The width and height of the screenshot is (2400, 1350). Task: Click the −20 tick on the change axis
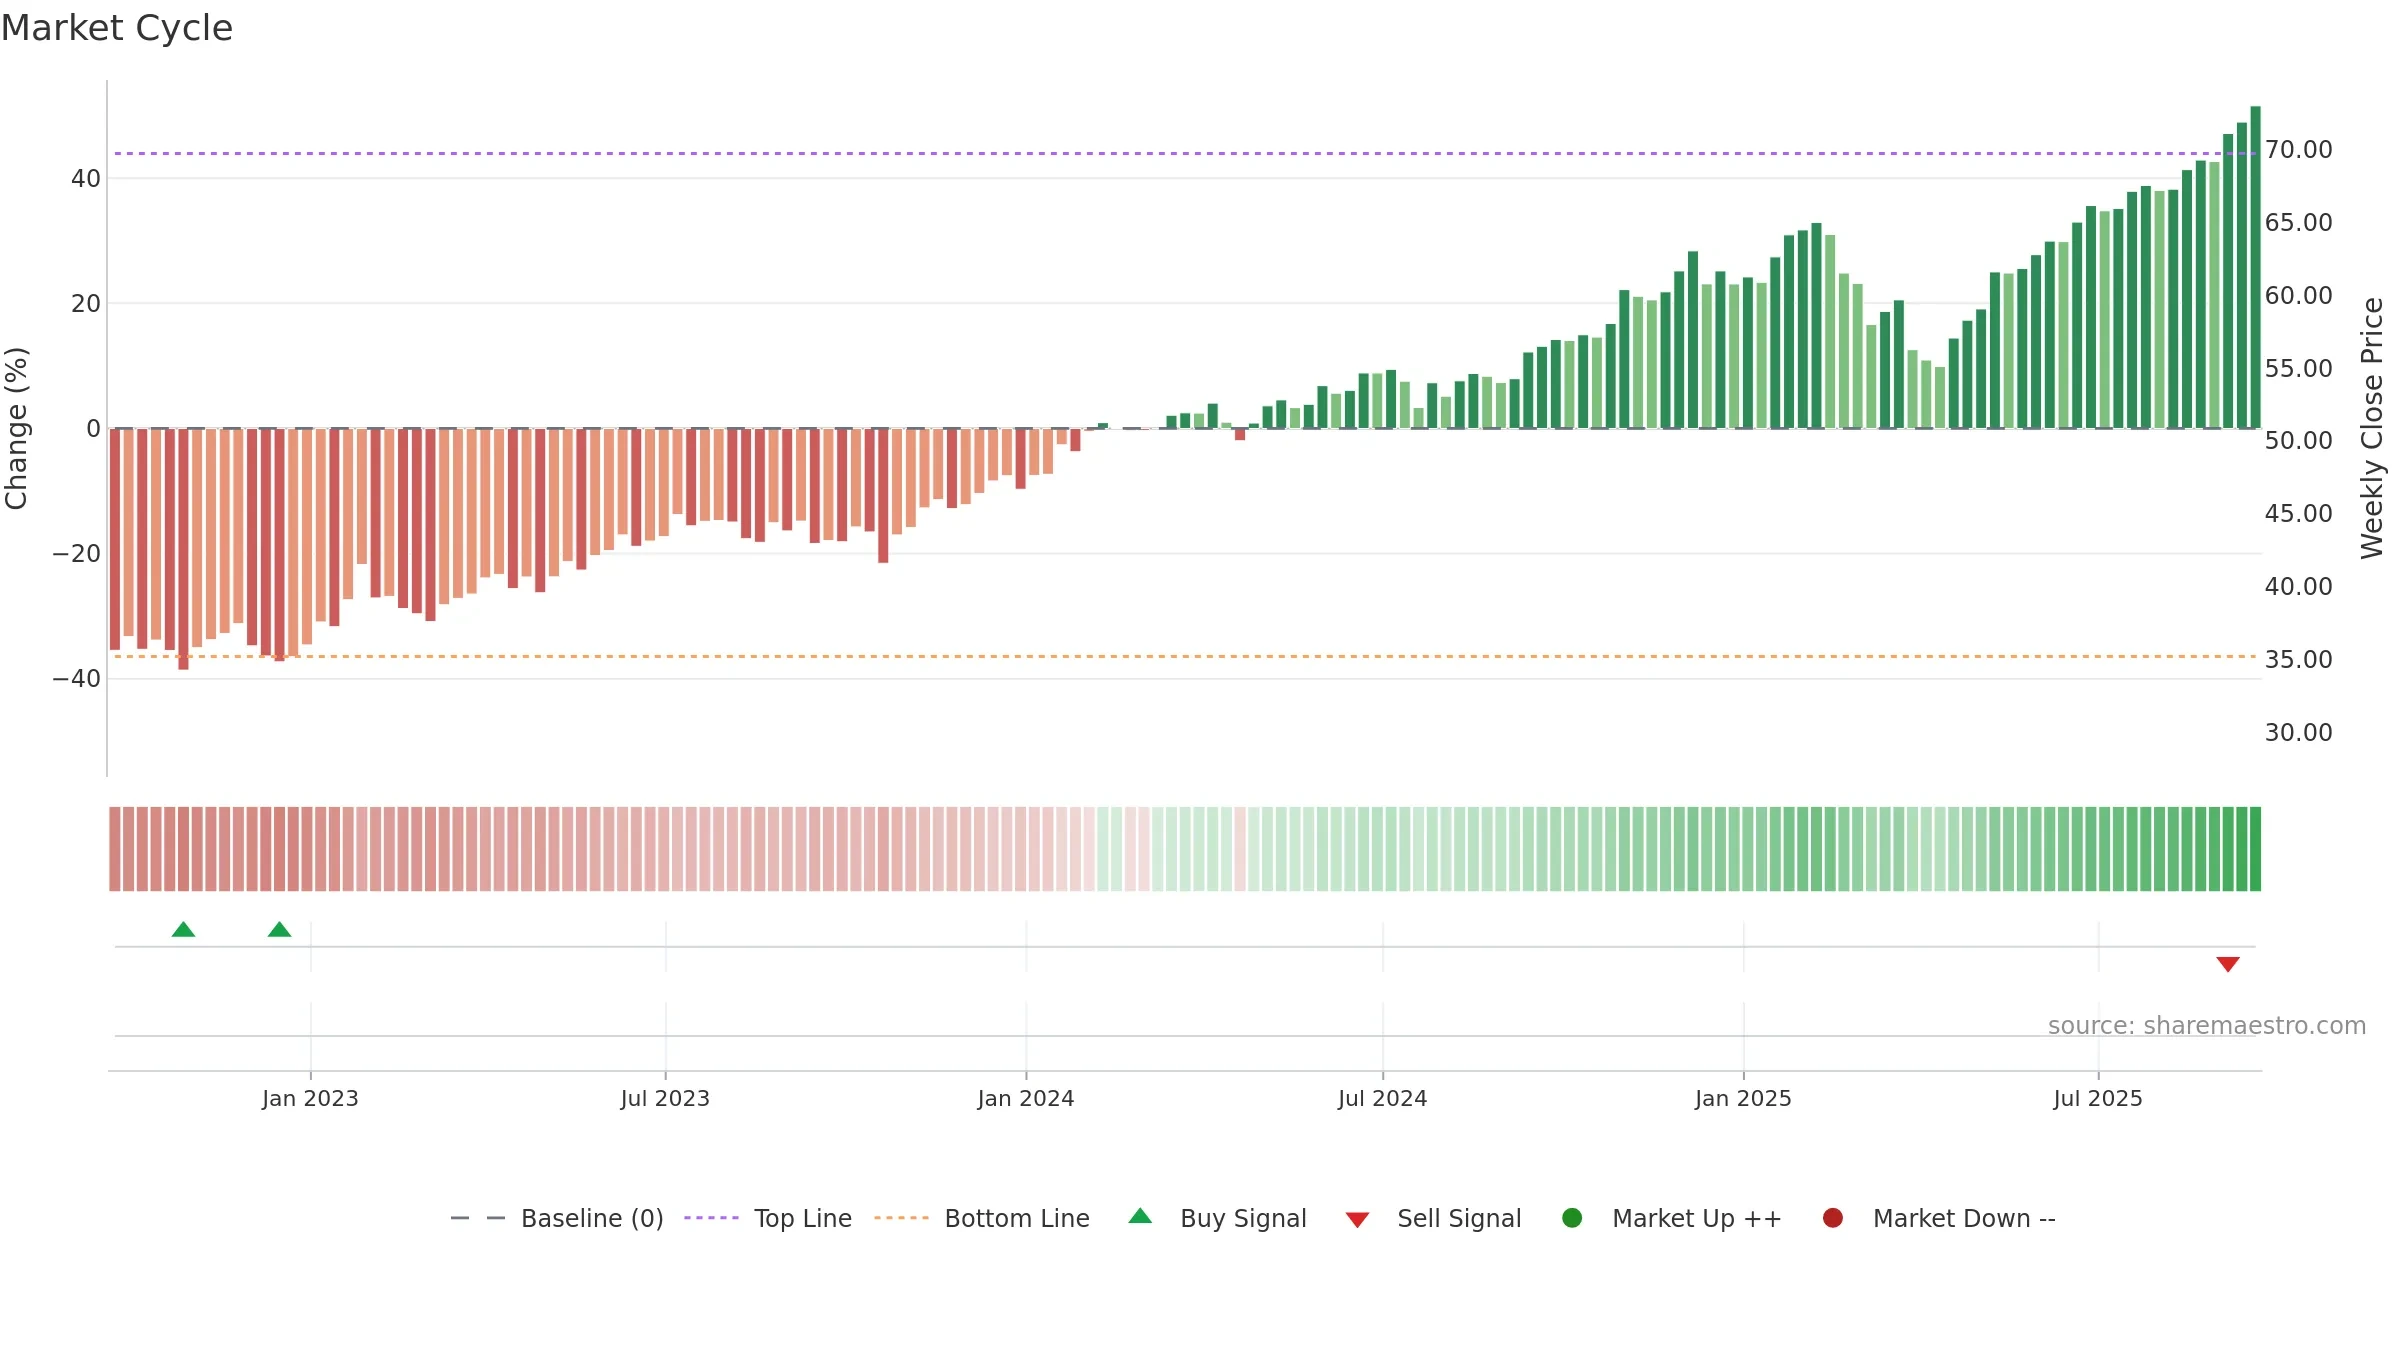[x=77, y=554]
